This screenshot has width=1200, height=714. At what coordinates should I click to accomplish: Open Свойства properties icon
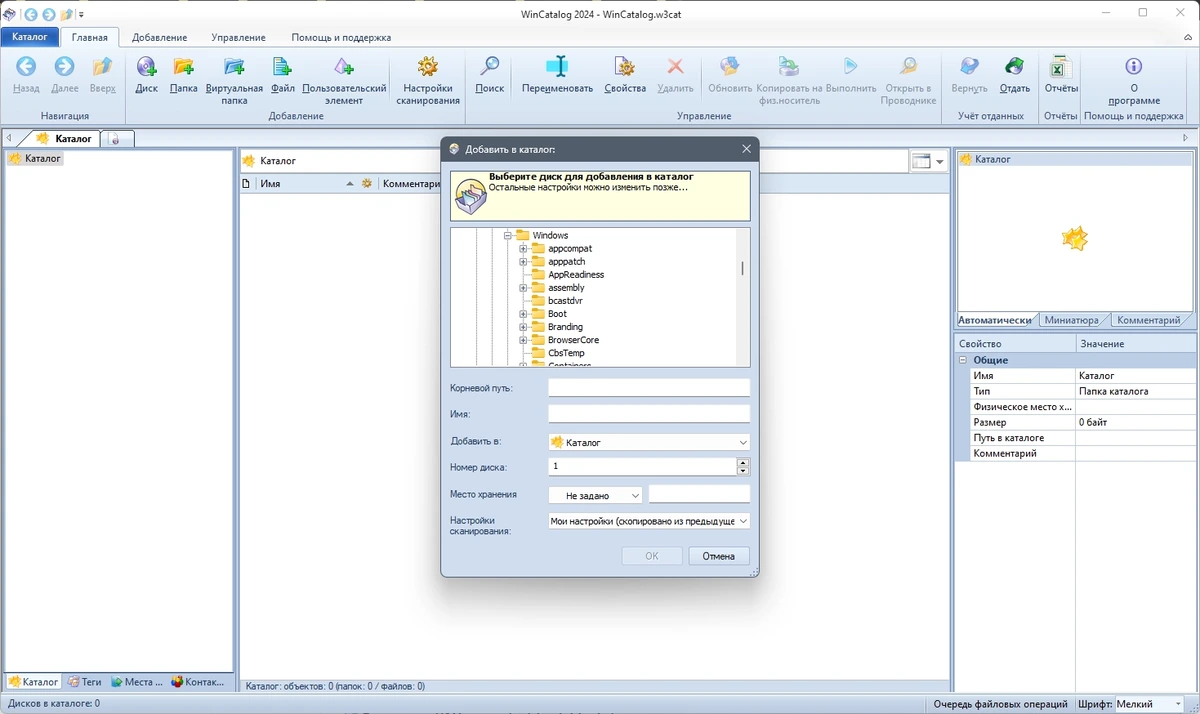tap(625, 67)
